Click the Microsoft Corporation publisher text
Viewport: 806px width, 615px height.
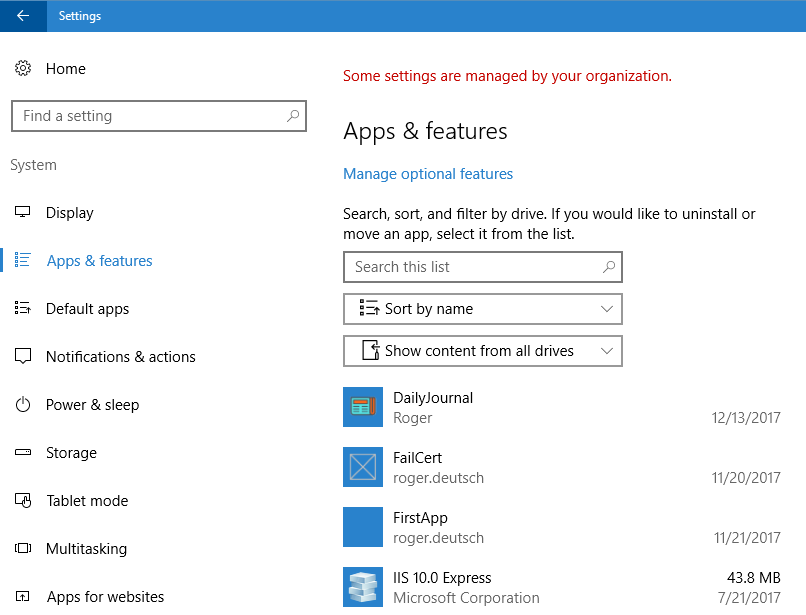click(466, 598)
